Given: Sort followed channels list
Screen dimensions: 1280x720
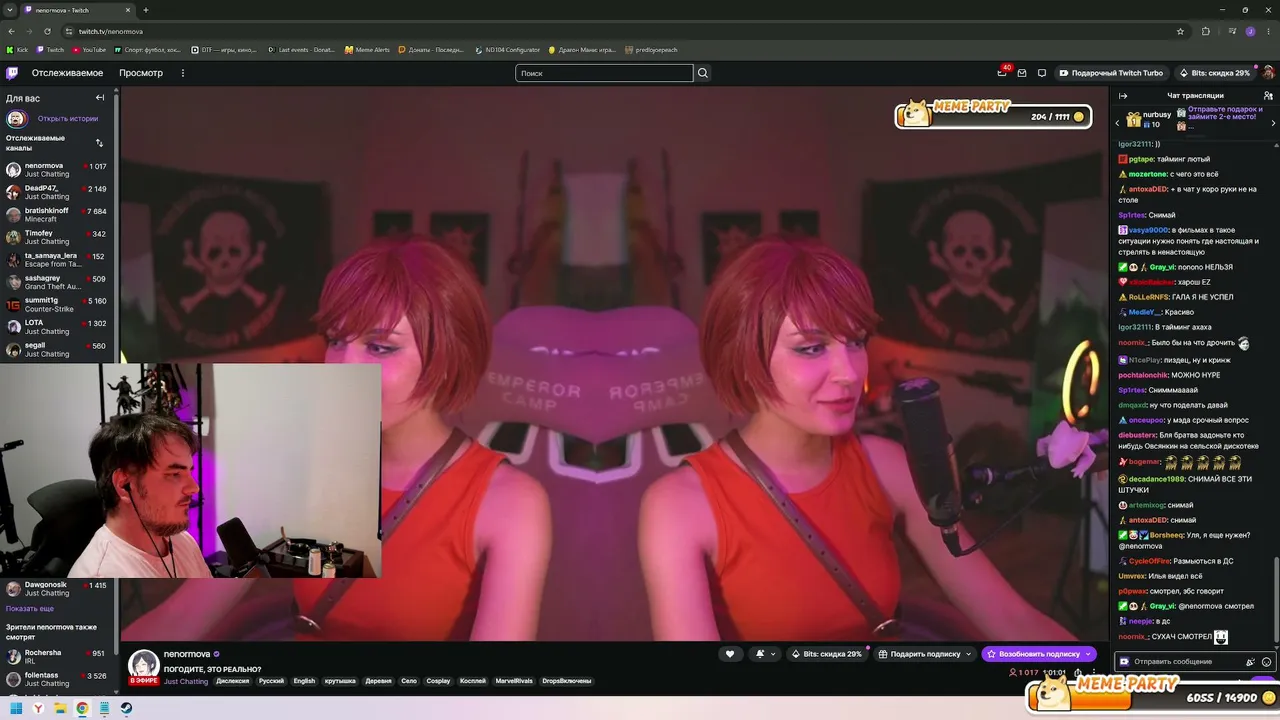Looking at the screenshot, I should click(x=99, y=143).
